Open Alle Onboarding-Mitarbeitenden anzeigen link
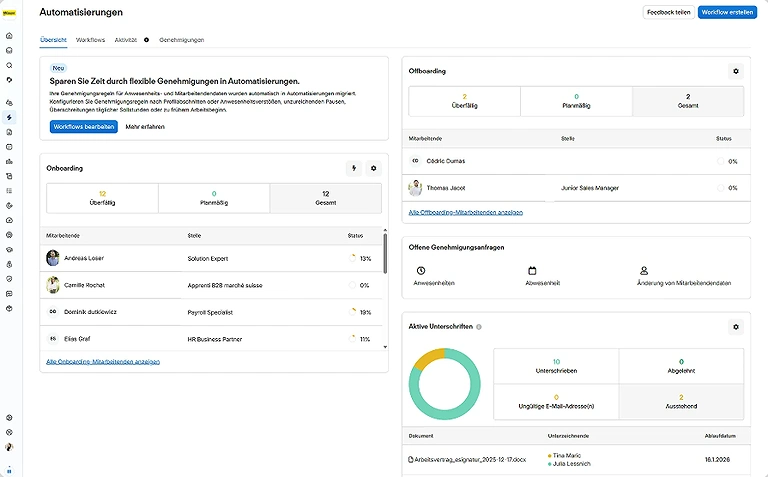 tap(103, 361)
